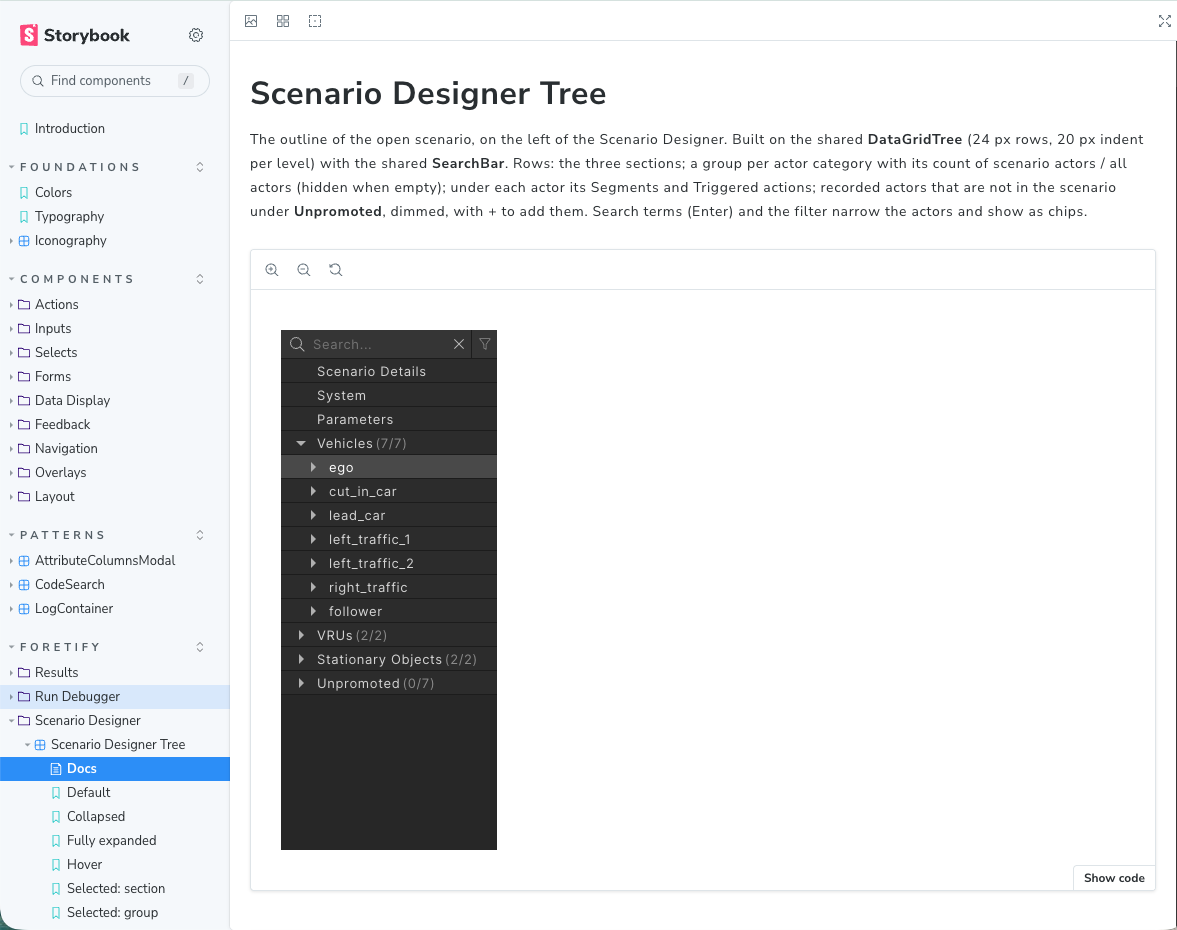Click the search magnifier icon in the tree panel

[x=297, y=344]
